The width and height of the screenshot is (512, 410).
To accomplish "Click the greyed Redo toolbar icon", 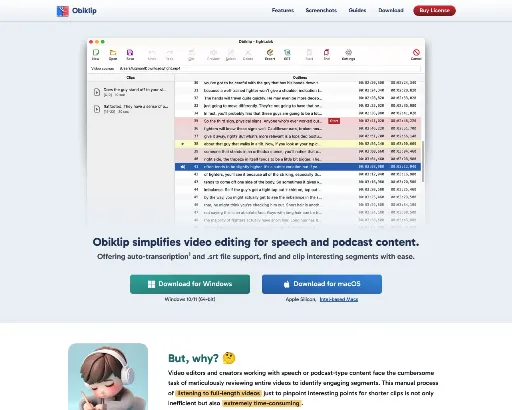I will pyautogui.click(x=170, y=52).
